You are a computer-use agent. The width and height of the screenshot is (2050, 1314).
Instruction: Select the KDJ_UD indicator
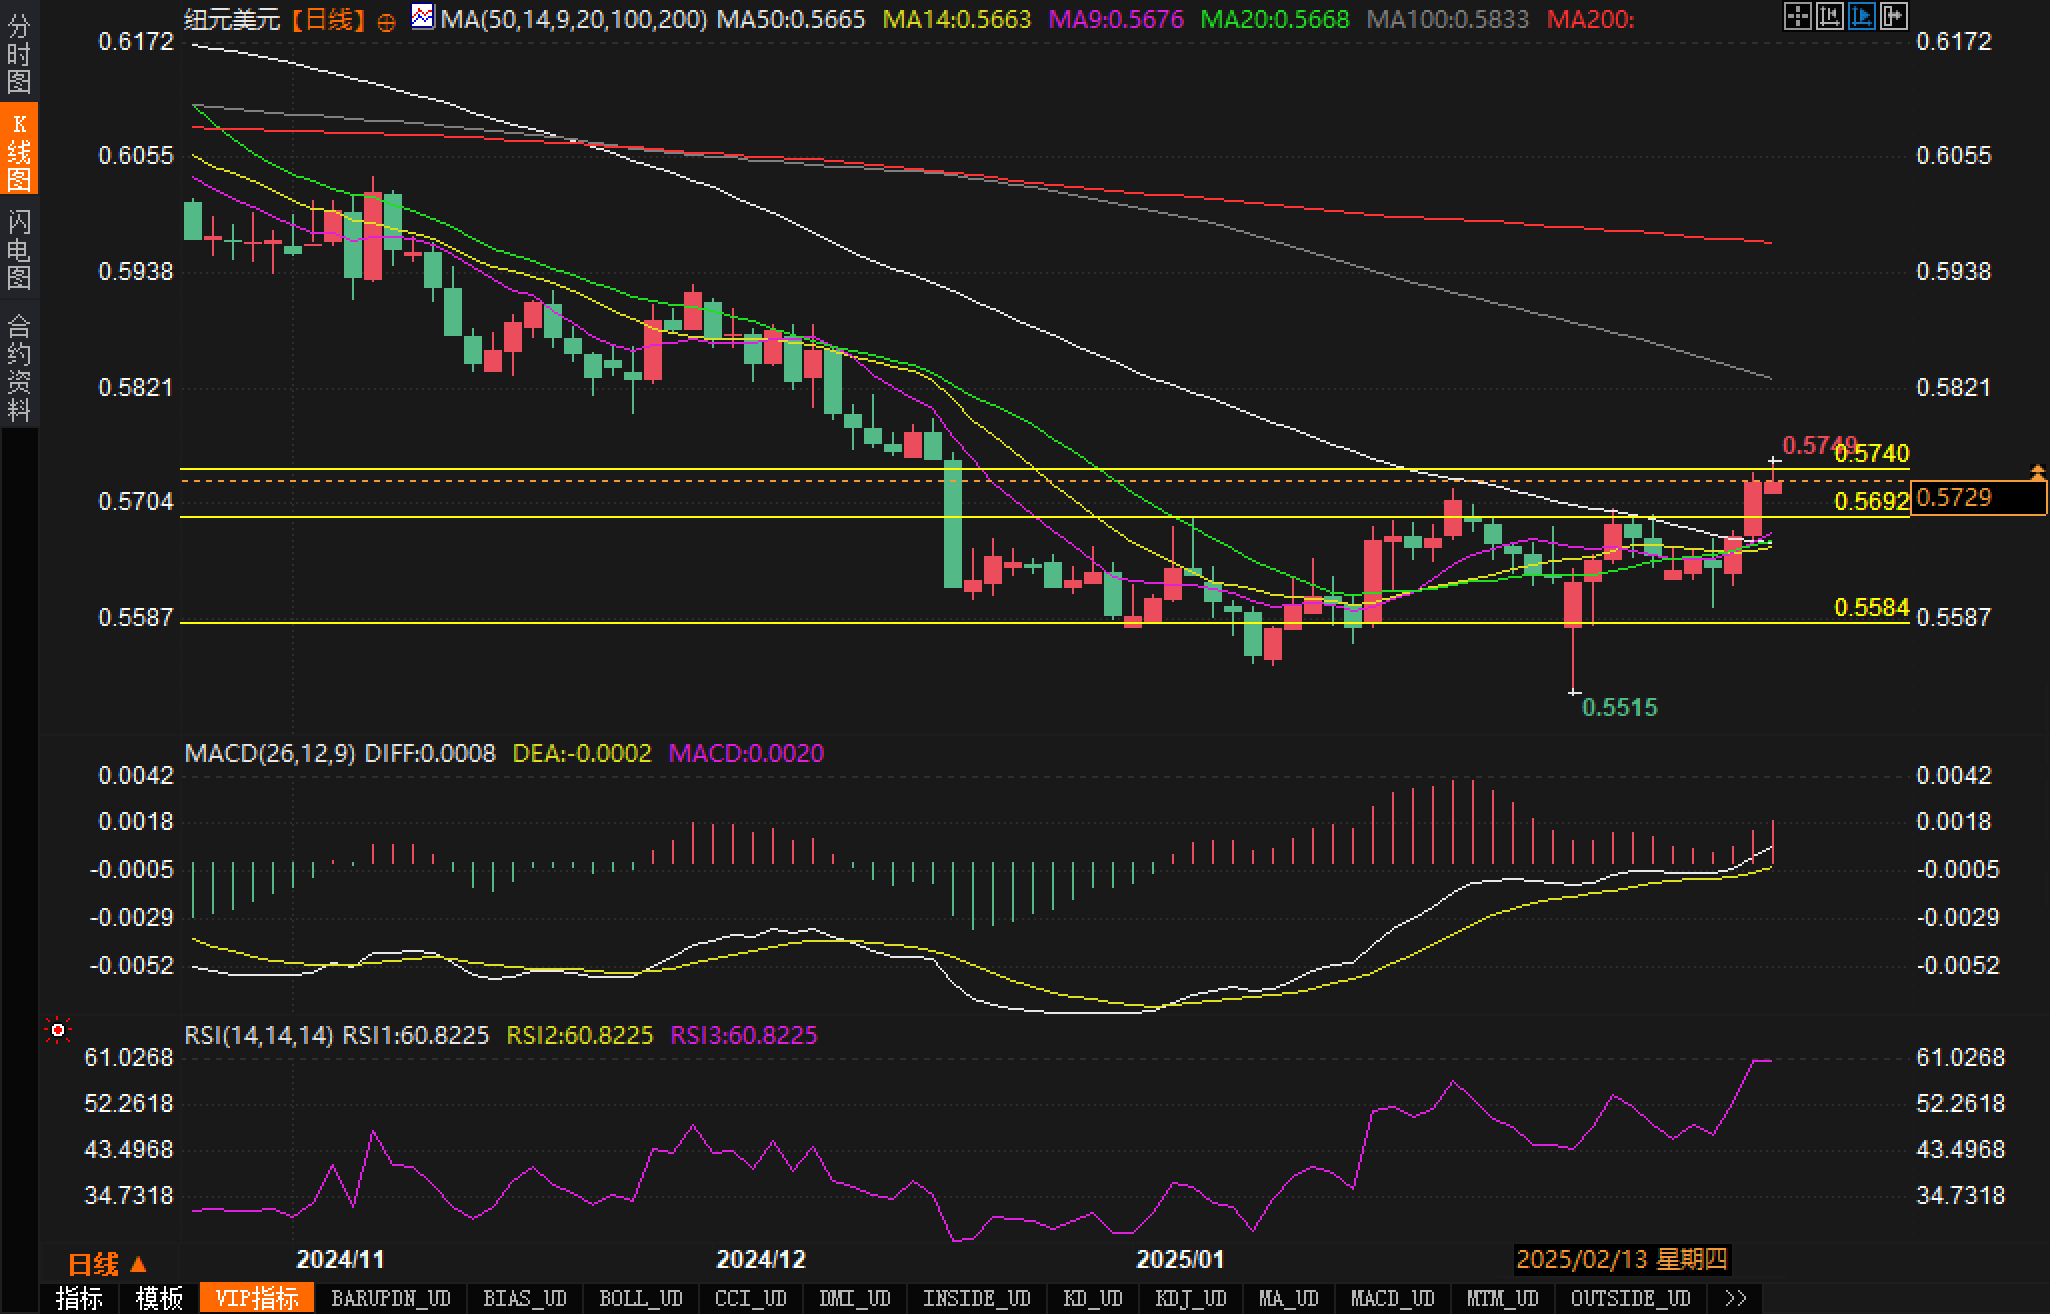(1191, 1298)
